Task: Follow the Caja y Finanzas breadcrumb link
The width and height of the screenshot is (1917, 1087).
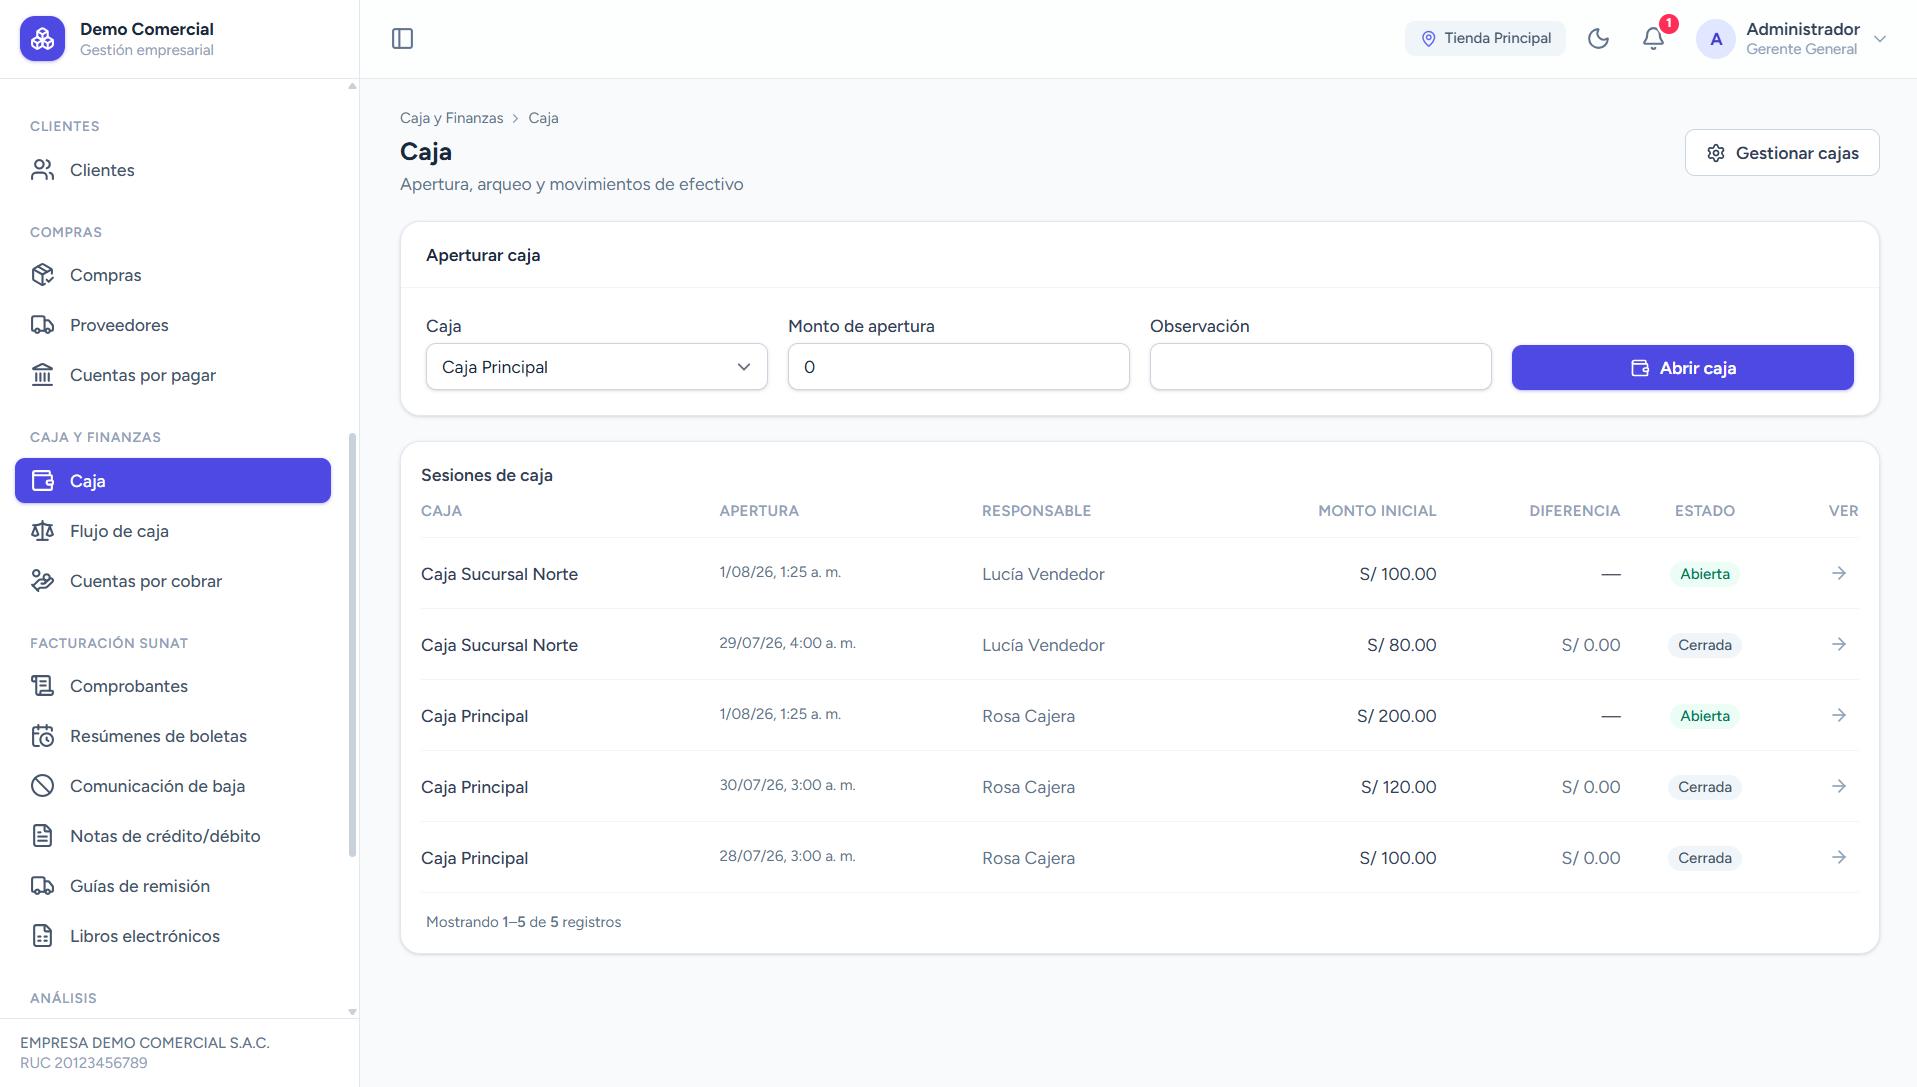Action: coord(452,118)
